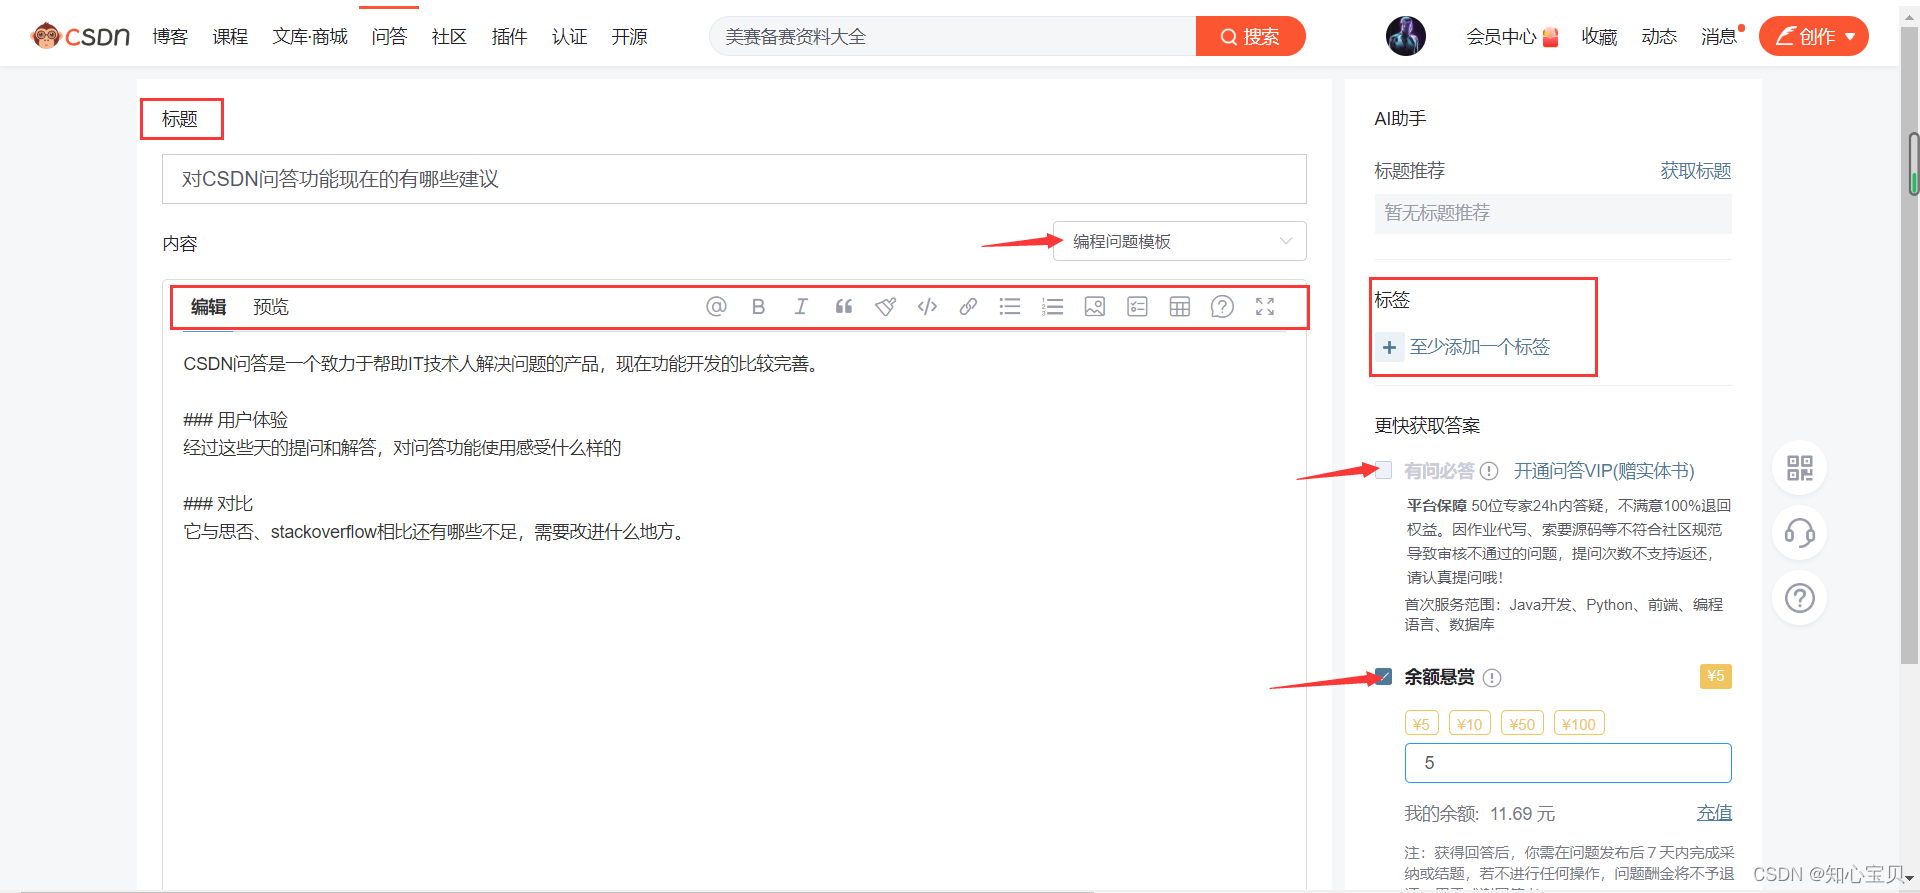Apply highlight marker formatting
Viewport: 1920px width, 893px height.
885,307
